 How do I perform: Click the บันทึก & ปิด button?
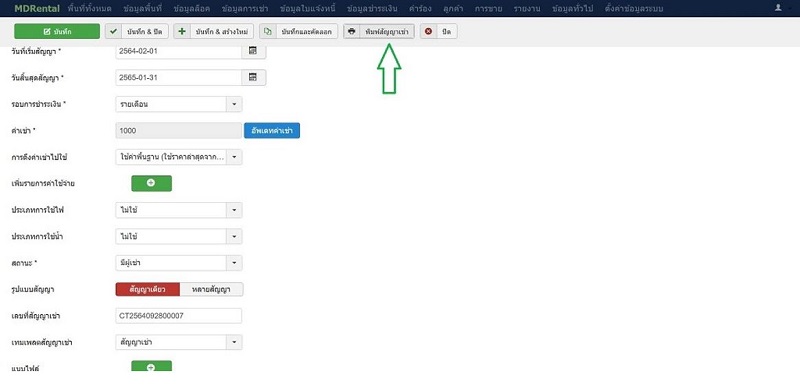137,32
